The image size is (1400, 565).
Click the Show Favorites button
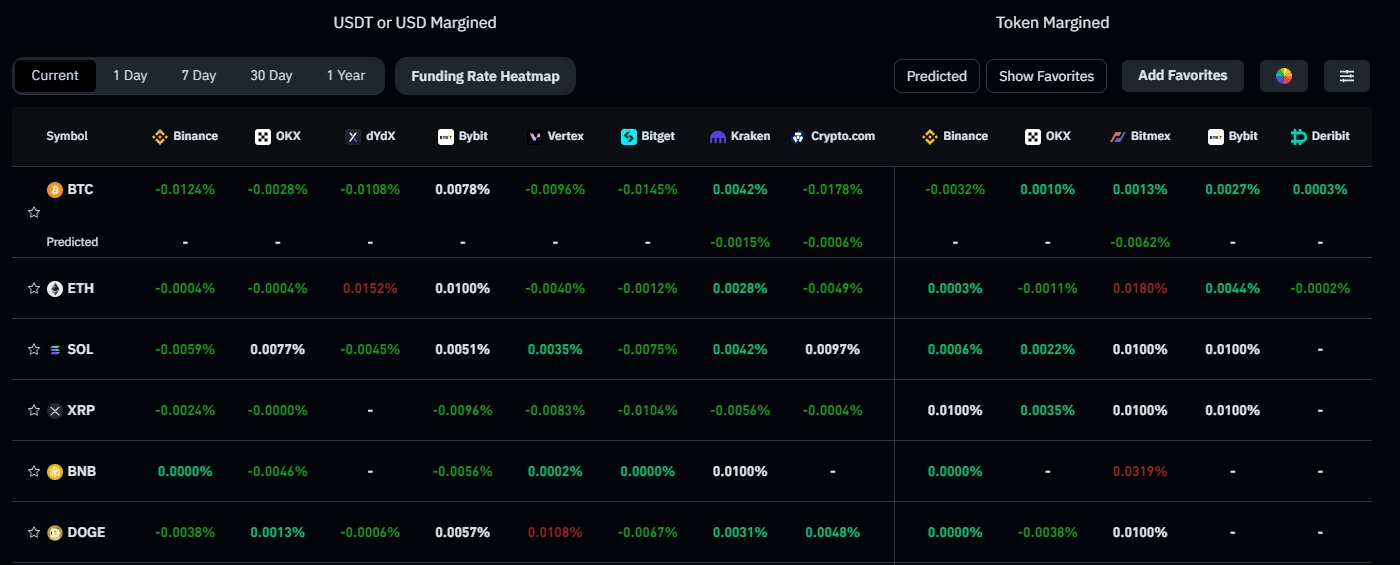(1046, 76)
